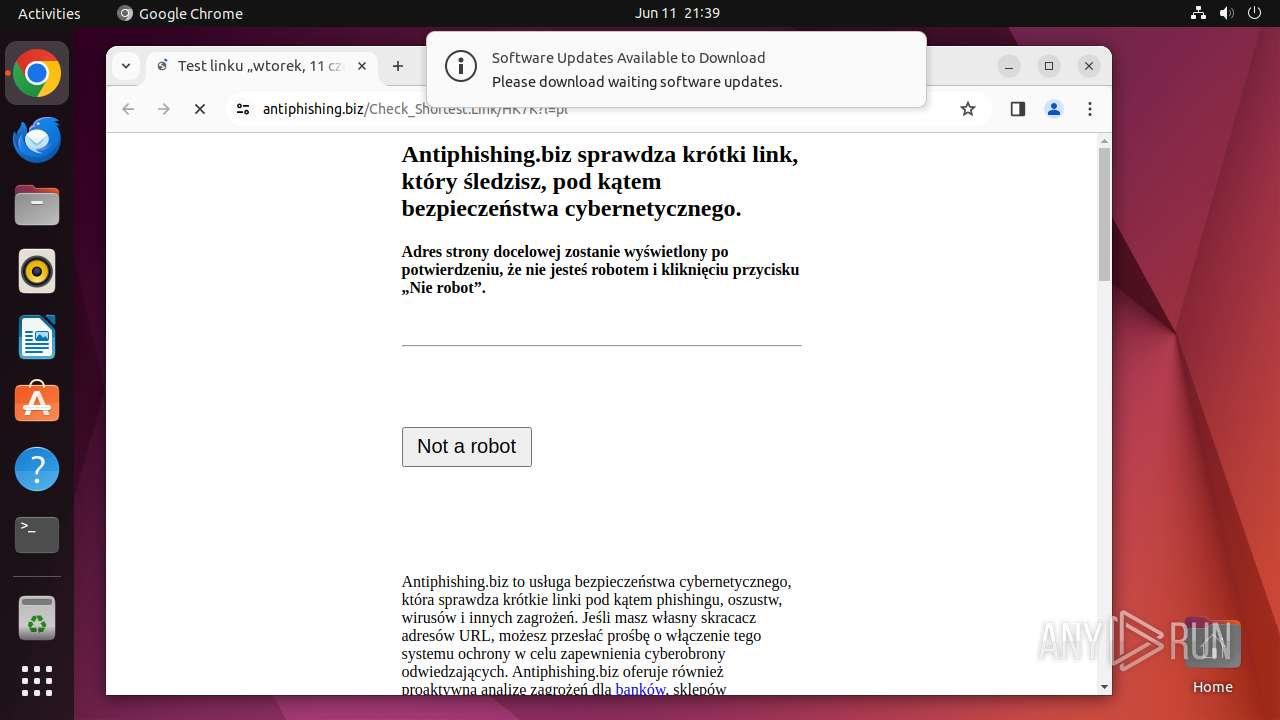This screenshot has width=1280, height=720.
Task: Follow the 'banków' link
Action: [640, 689]
